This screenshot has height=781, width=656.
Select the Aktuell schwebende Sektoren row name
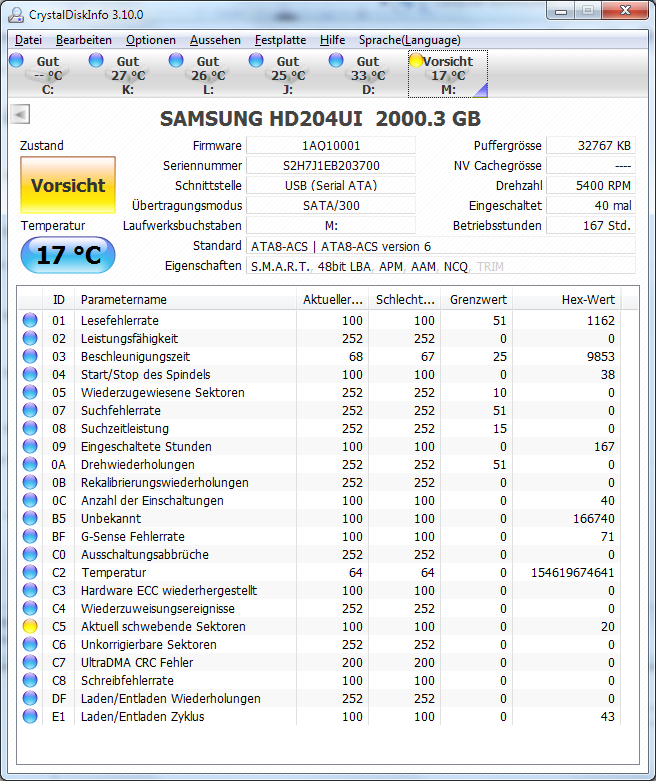[163, 626]
